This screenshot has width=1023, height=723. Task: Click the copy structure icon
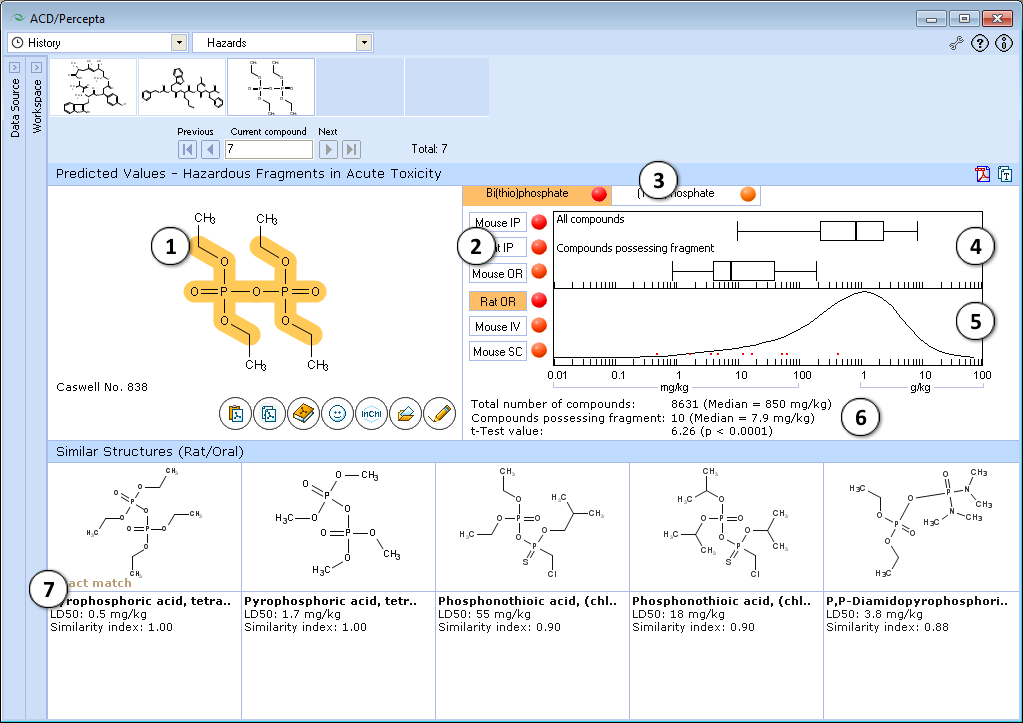point(269,414)
